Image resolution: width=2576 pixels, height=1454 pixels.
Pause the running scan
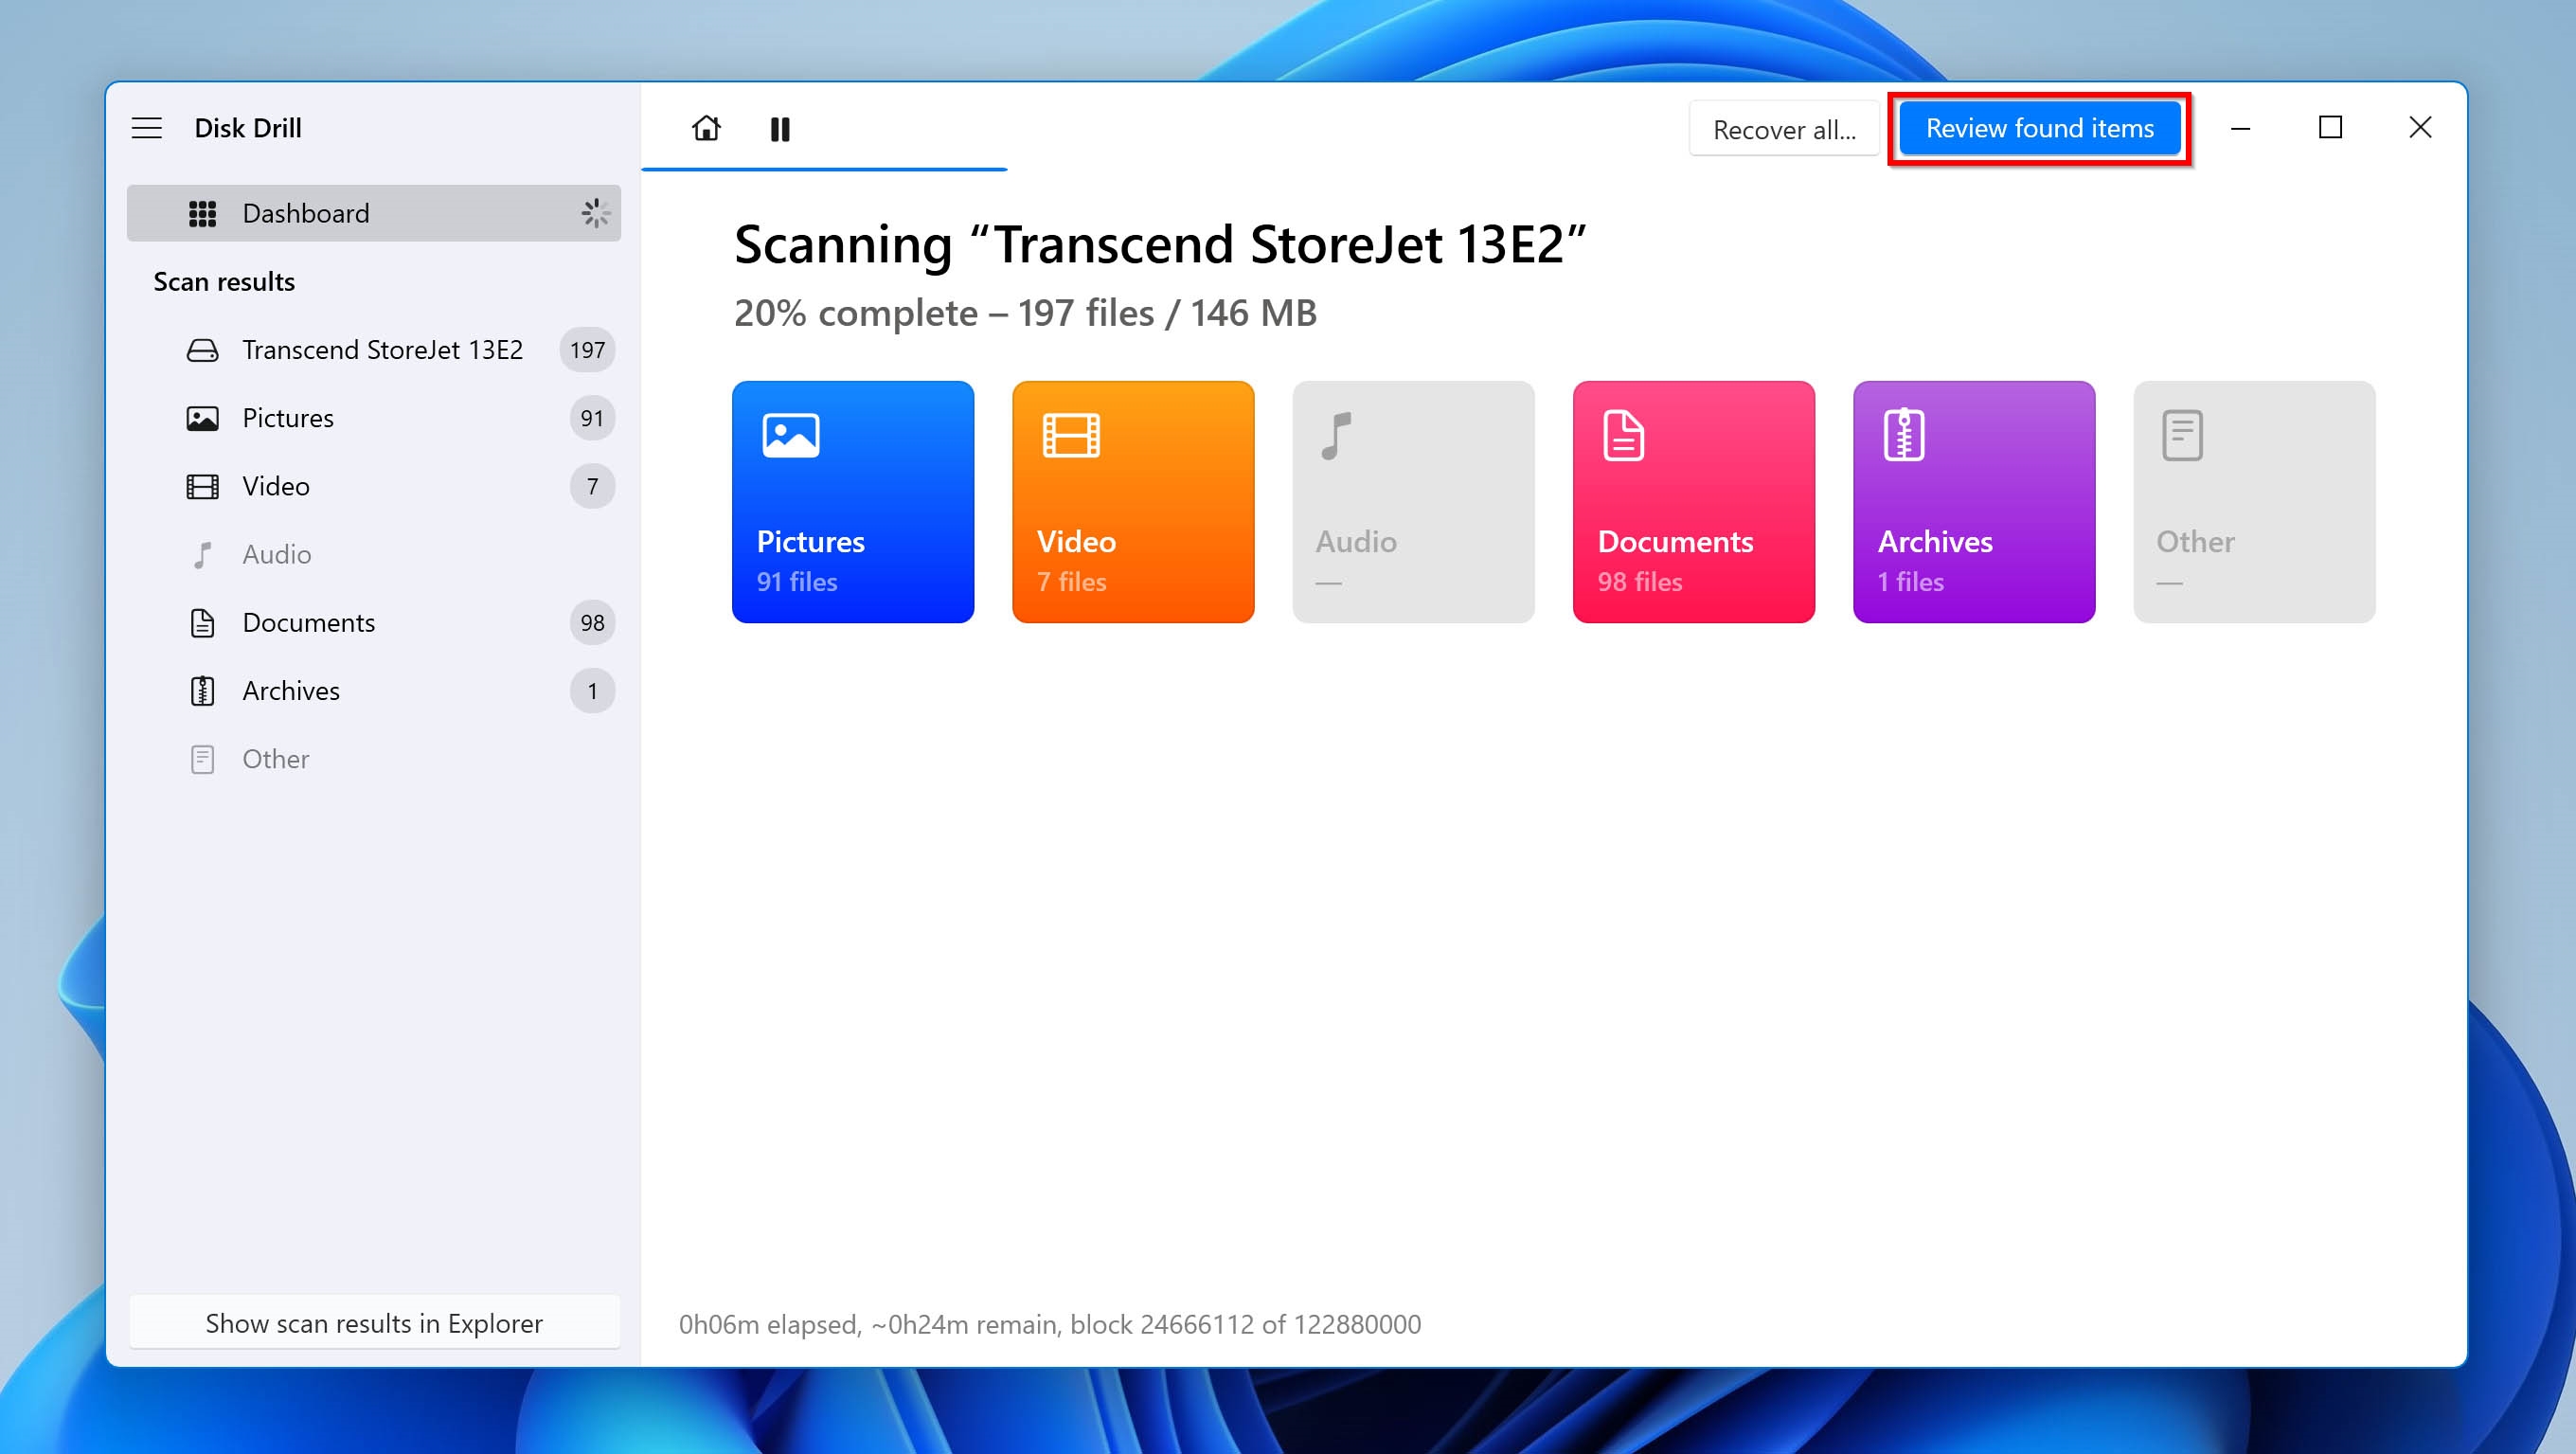(780, 129)
